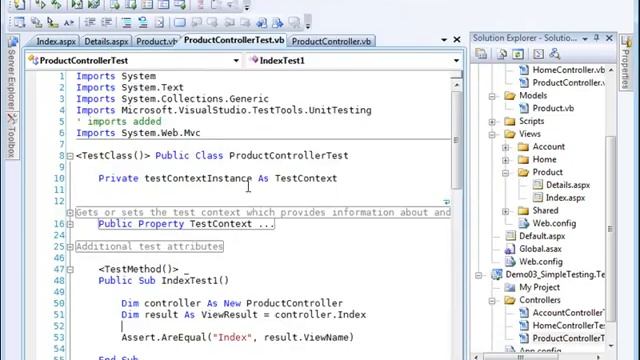The image size is (640, 360).
Task: Collapse the Models folder node
Action: pyautogui.click(x=492, y=96)
